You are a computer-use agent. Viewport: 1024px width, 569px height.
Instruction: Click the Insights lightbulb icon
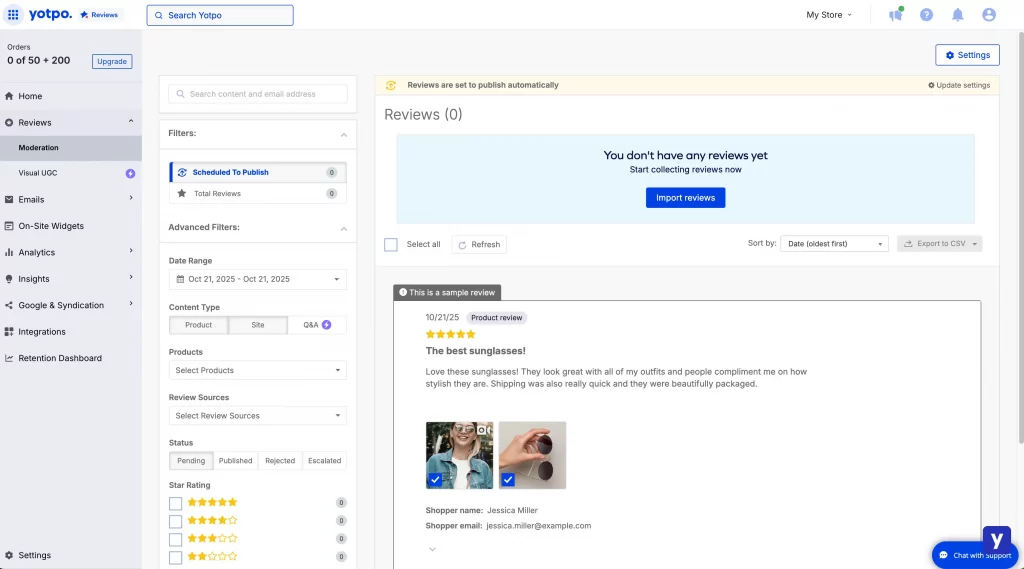9,279
